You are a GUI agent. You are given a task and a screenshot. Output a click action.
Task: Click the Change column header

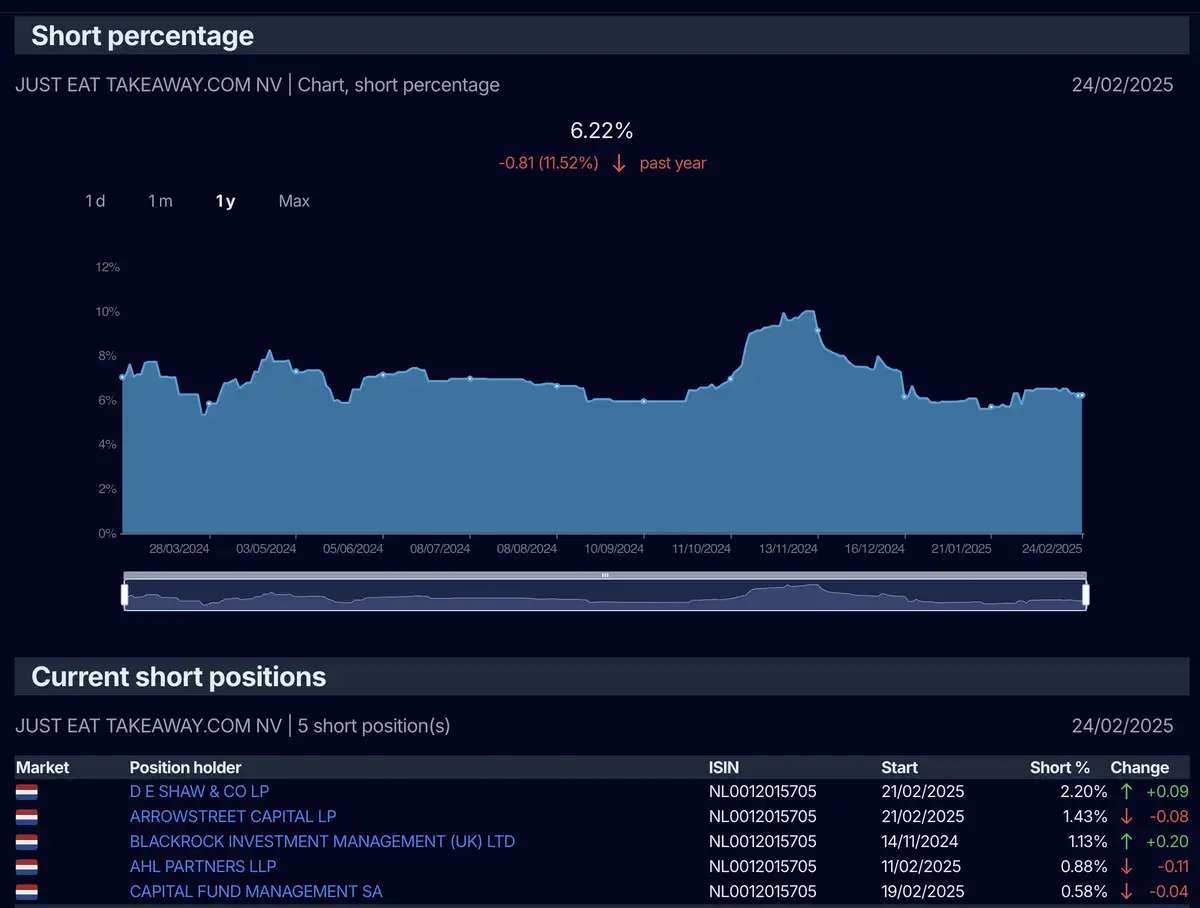click(1140, 767)
